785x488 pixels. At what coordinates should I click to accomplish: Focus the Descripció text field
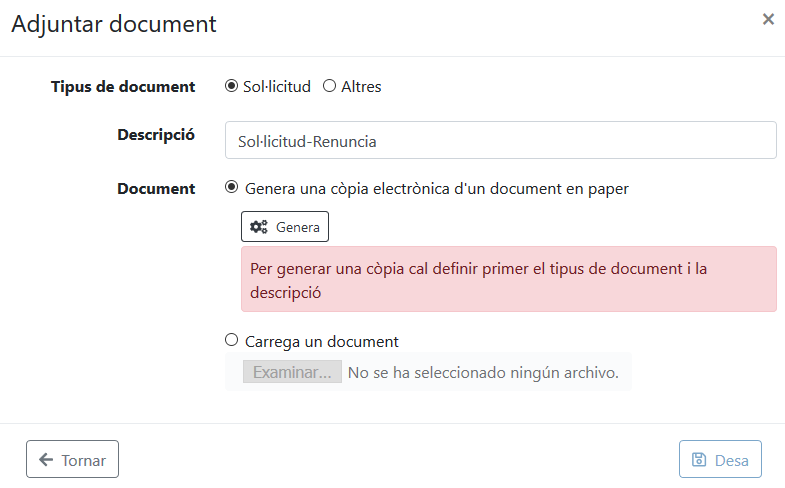(500, 141)
